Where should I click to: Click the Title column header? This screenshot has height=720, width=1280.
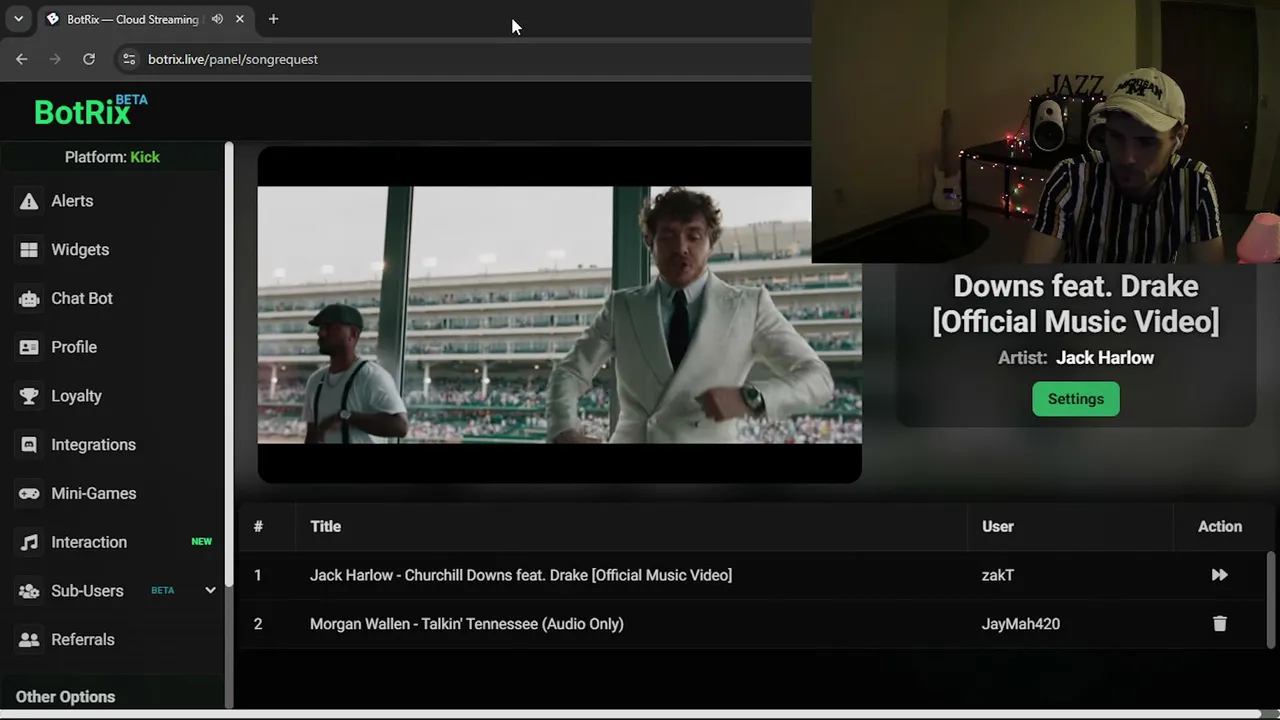(x=325, y=526)
